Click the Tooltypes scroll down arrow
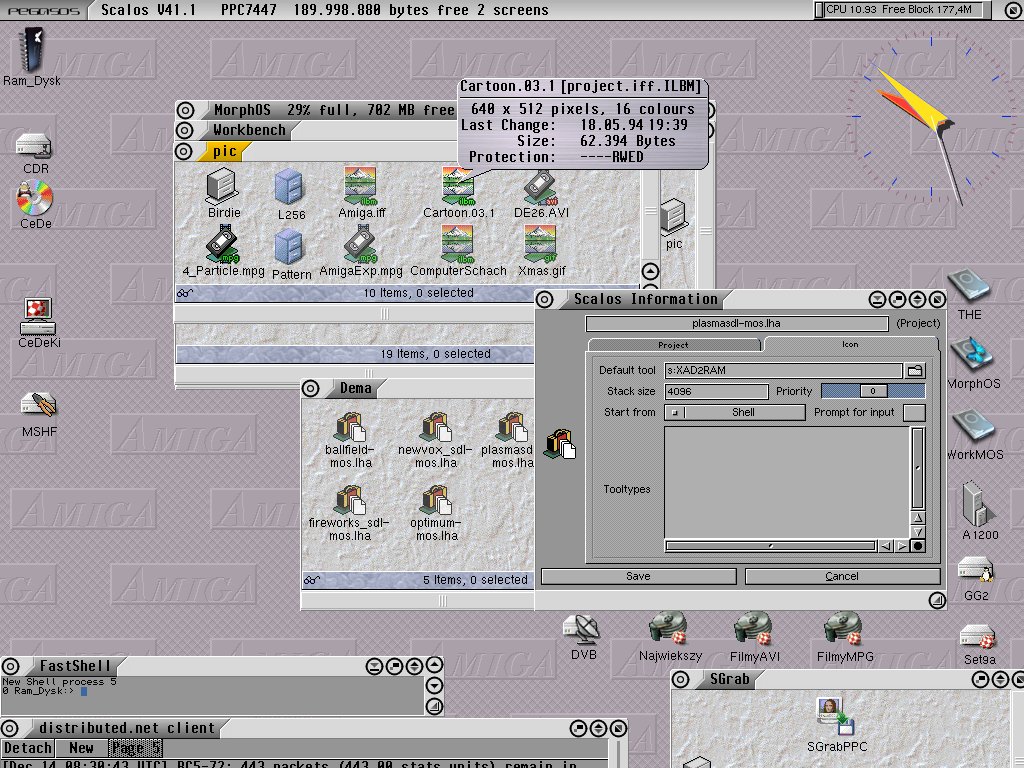Viewport: 1024px width, 768px height. tap(918, 532)
